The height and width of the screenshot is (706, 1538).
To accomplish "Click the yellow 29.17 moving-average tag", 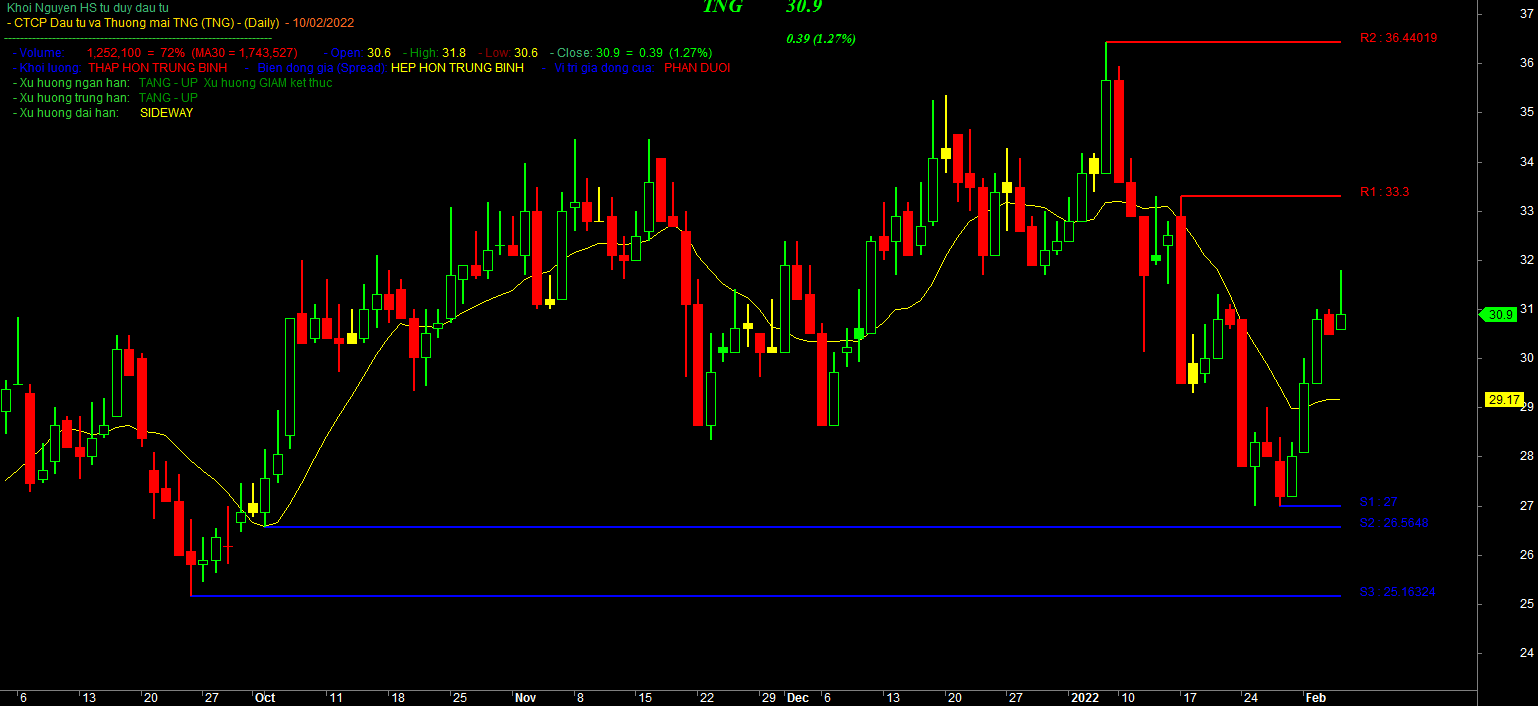I will (x=1503, y=399).
